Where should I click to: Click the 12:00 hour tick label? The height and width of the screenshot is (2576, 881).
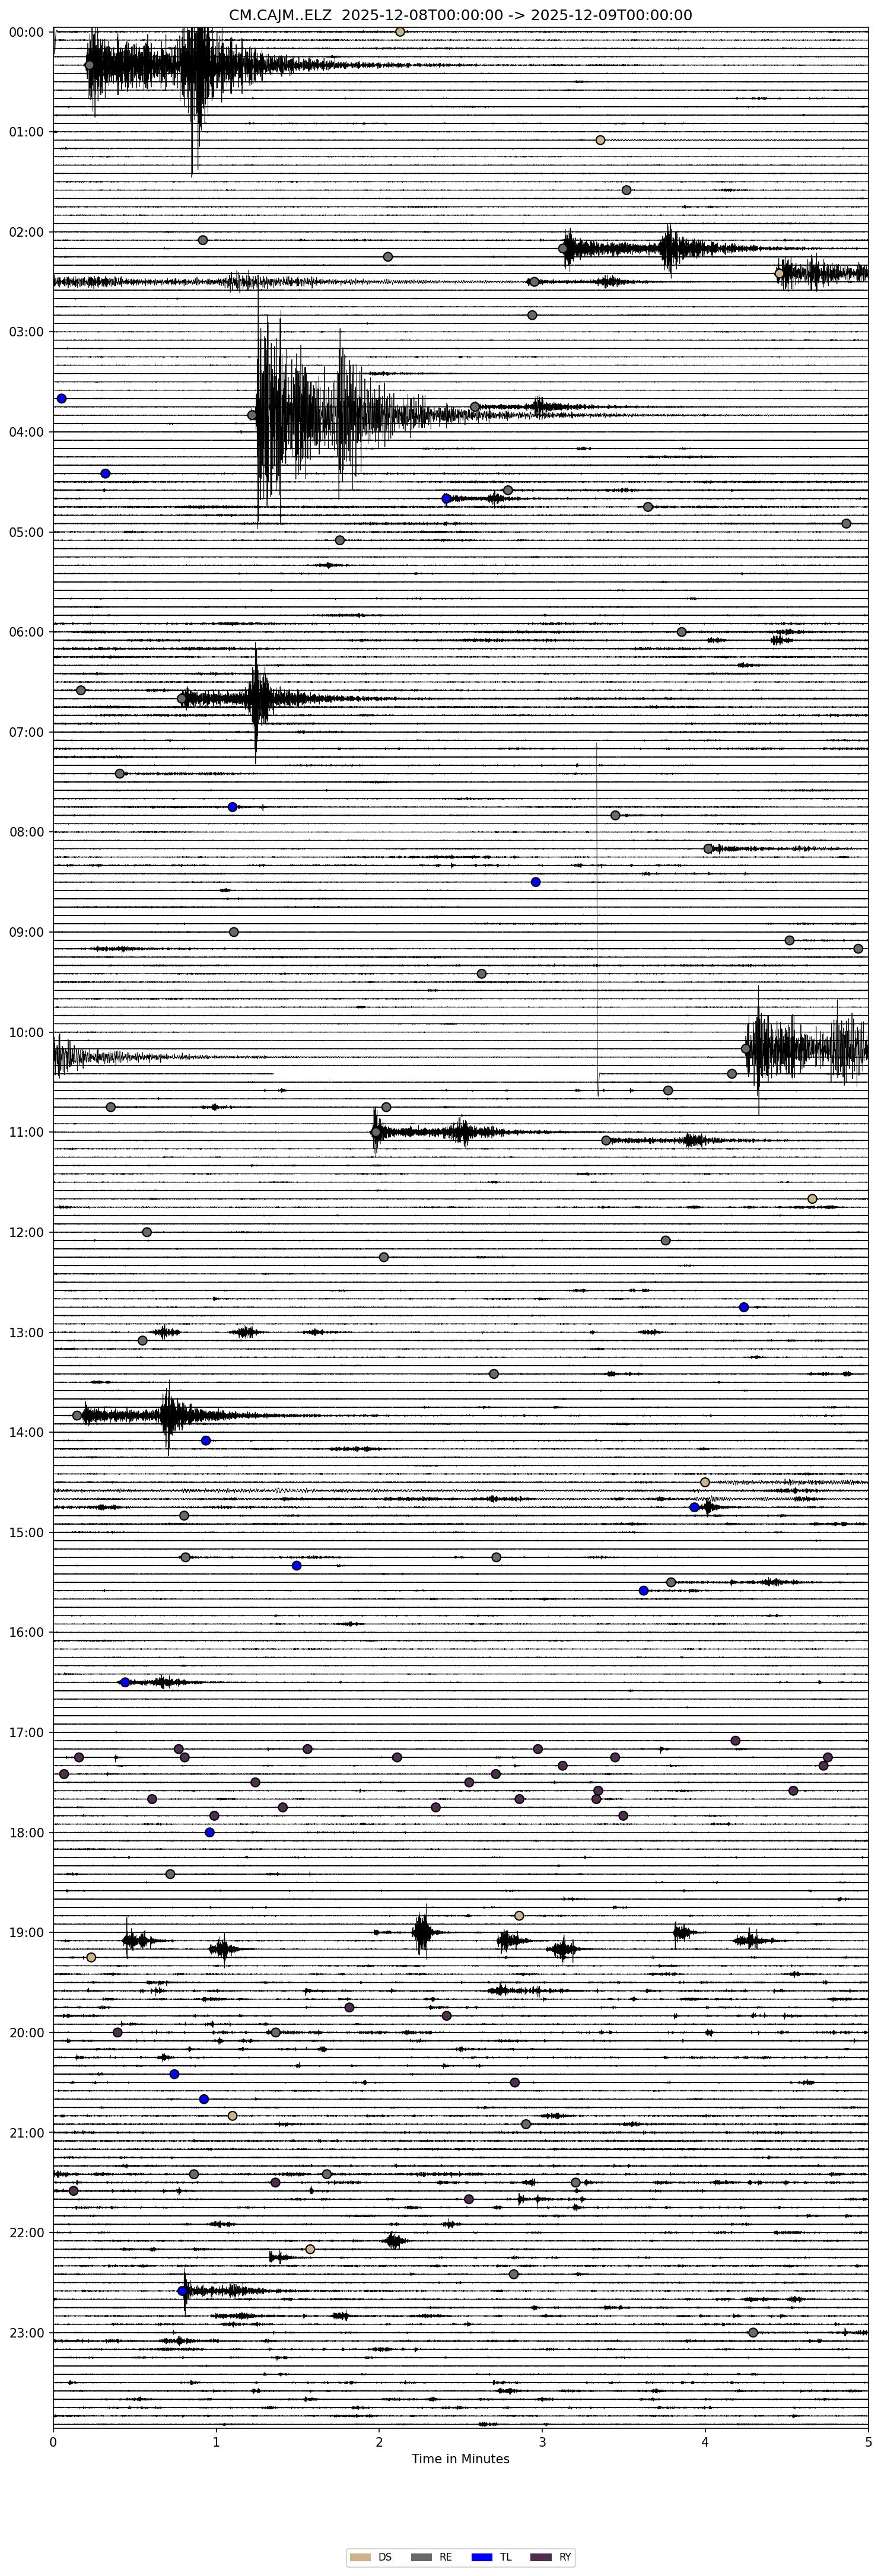pyautogui.click(x=26, y=1232)
